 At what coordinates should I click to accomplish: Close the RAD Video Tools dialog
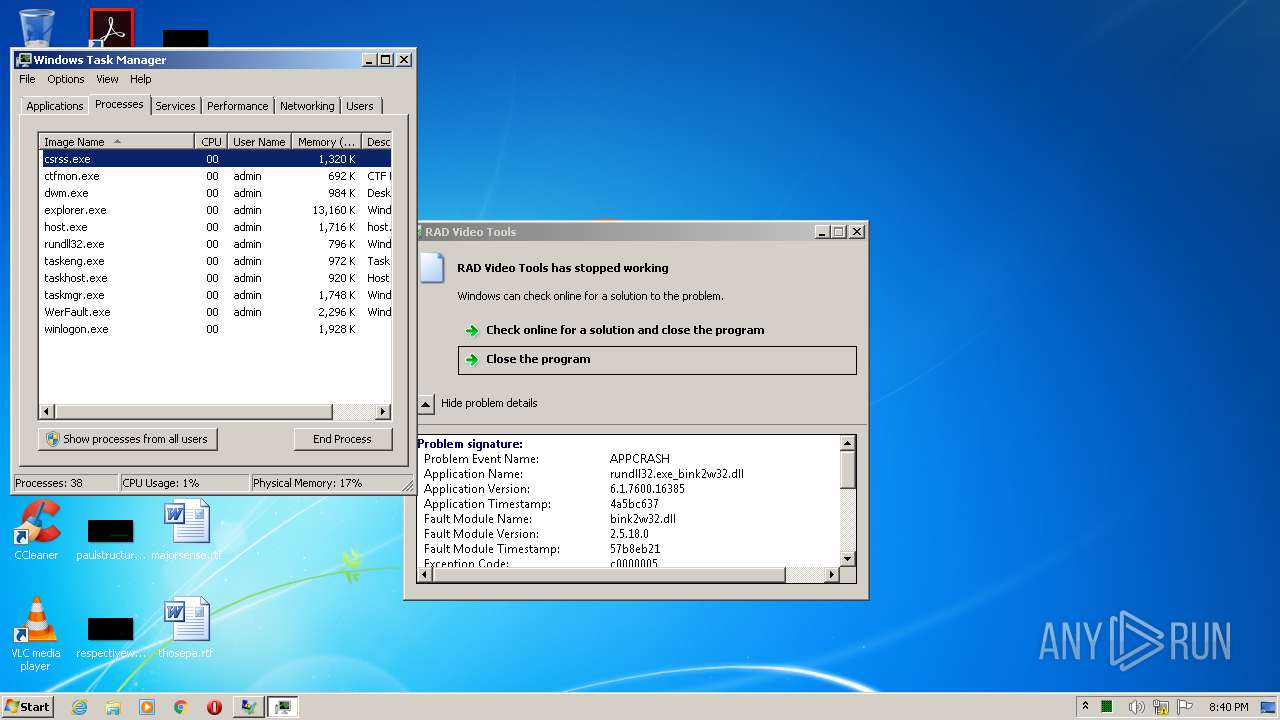[856, 232]
